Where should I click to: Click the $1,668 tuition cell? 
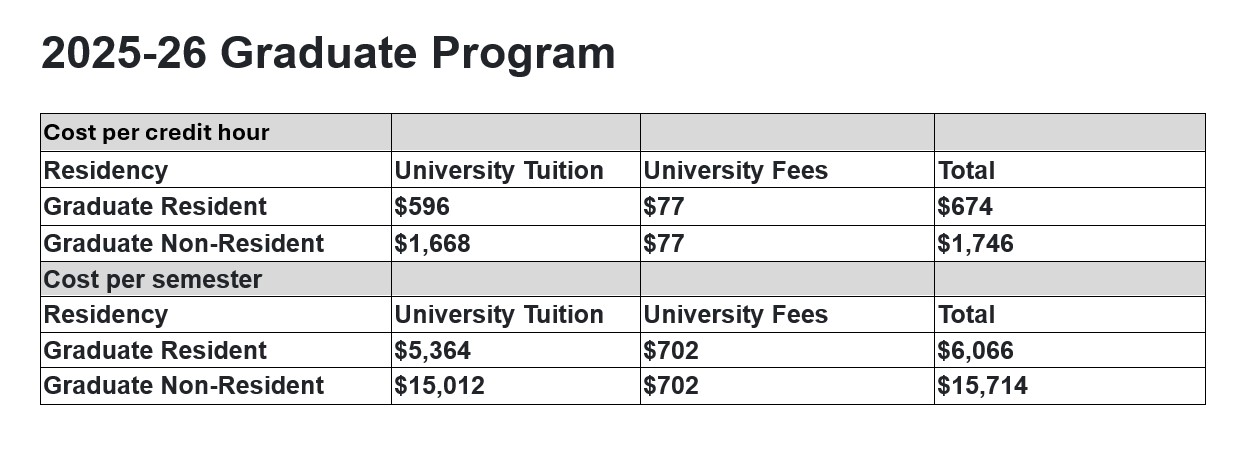(432, 243)
